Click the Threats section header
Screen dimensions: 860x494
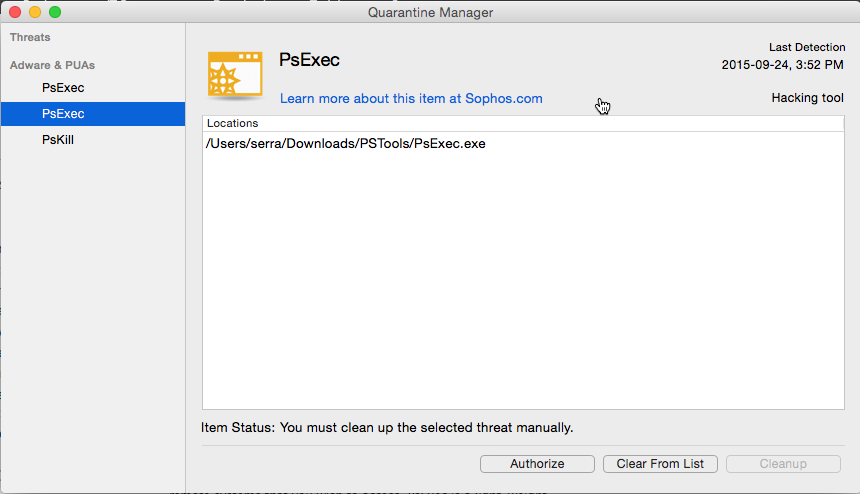click(x=30, y=37)
